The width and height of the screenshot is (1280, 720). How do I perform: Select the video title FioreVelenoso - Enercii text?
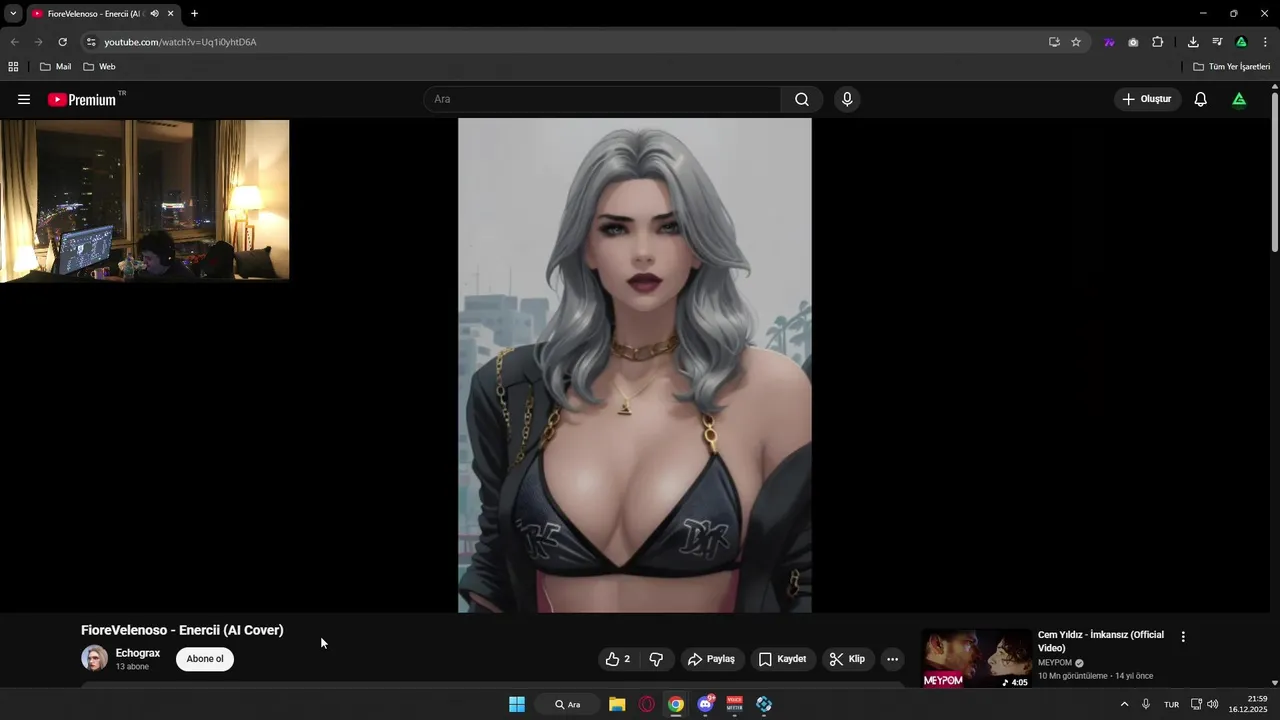[182, 630]
